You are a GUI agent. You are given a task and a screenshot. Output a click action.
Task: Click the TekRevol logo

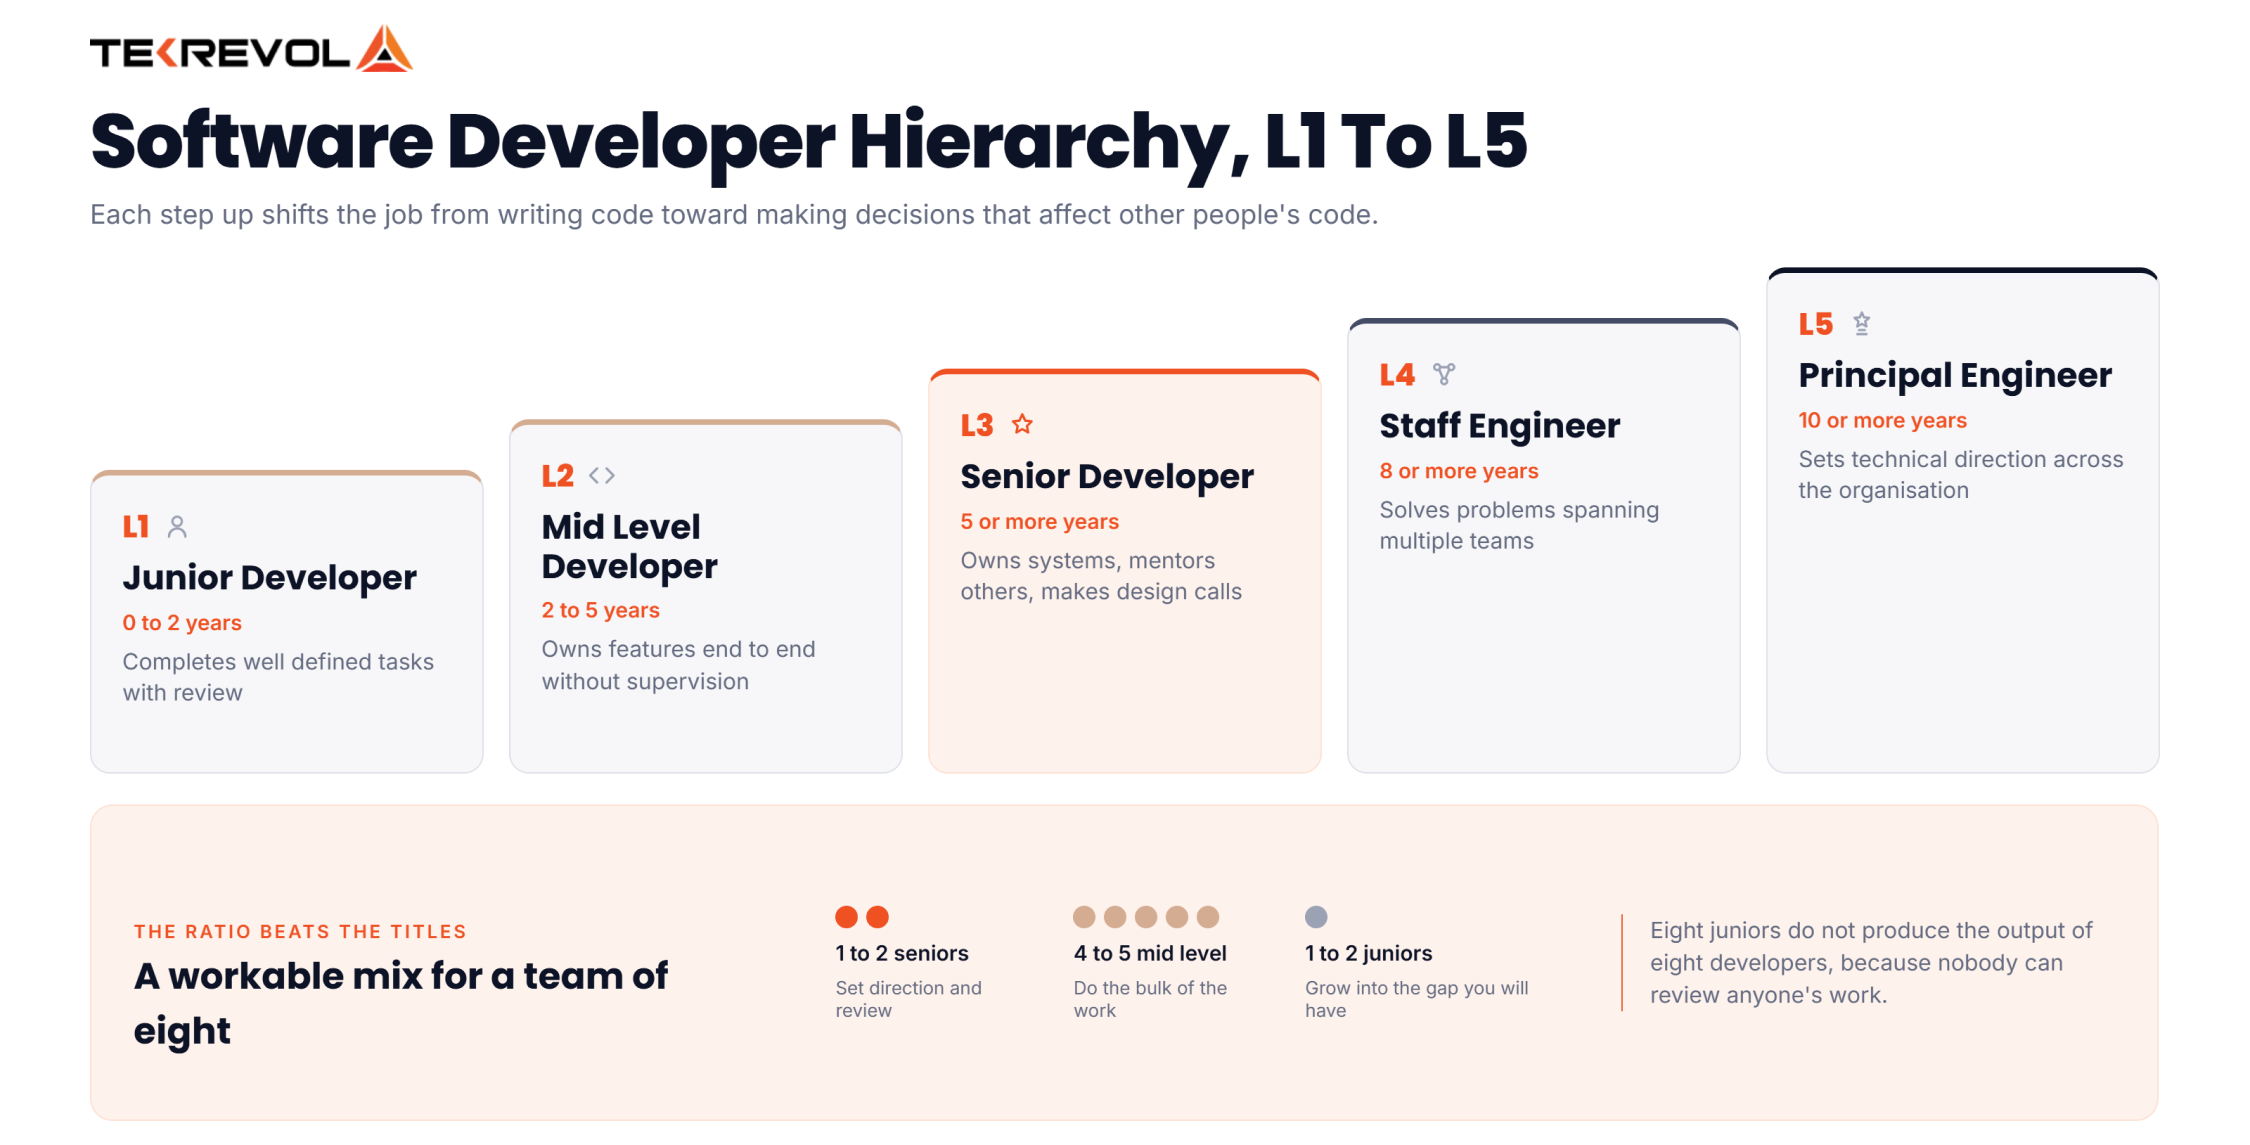point(251,49)
